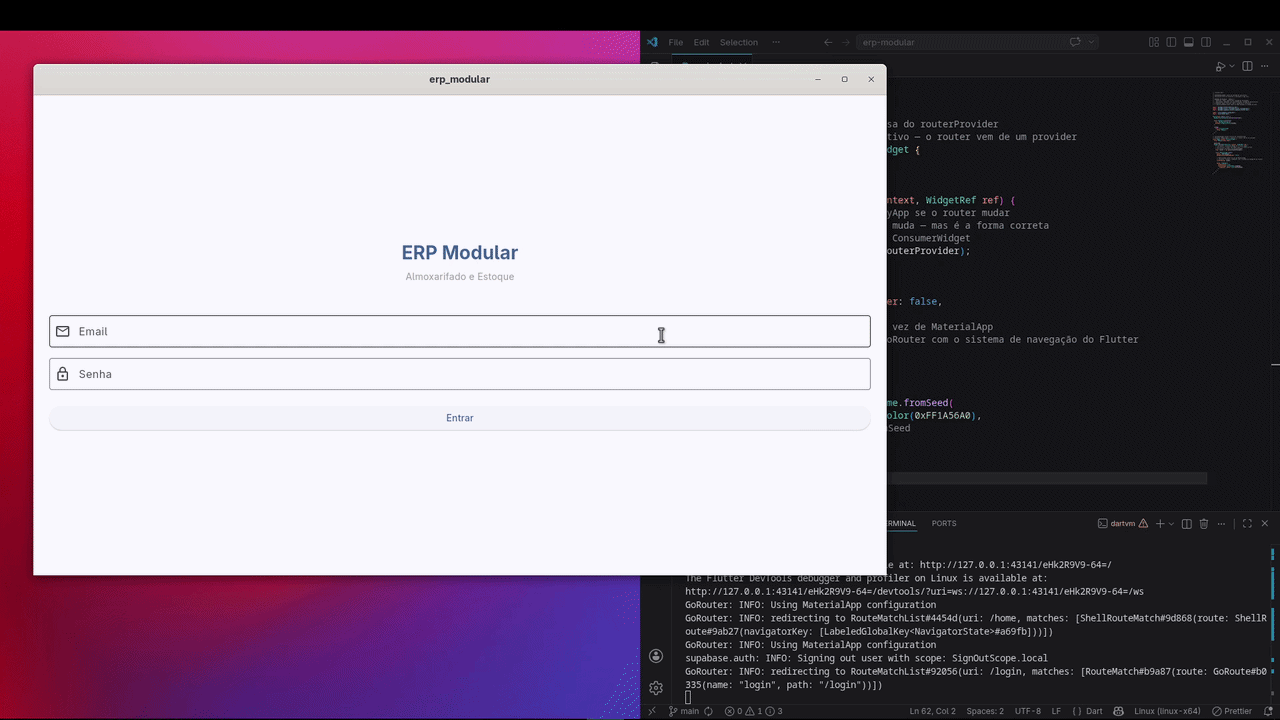Click the Copilot icon in status bar
Screen dimensions: 1280x720
coord(1119,711)
